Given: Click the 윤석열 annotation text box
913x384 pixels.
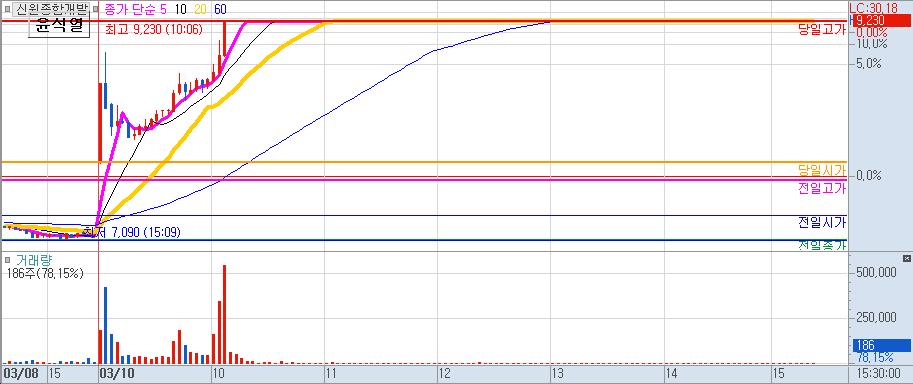Looking at the screenshot, I should click(x=59, y=26).
